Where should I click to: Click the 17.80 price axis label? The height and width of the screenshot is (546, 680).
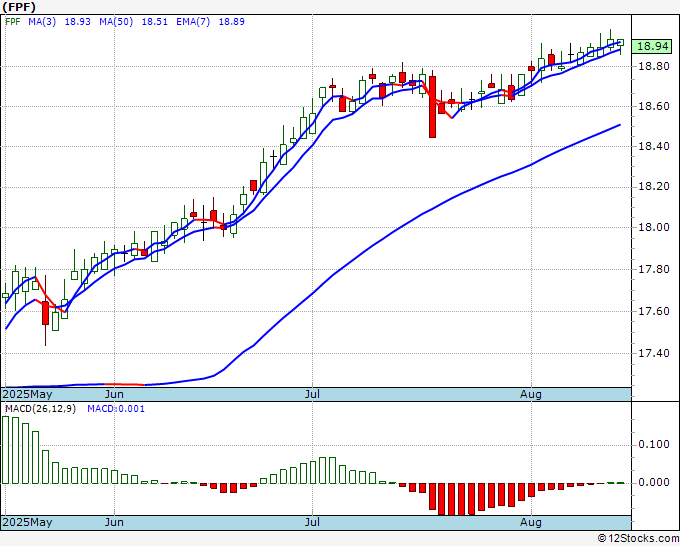tap(654, 269)
